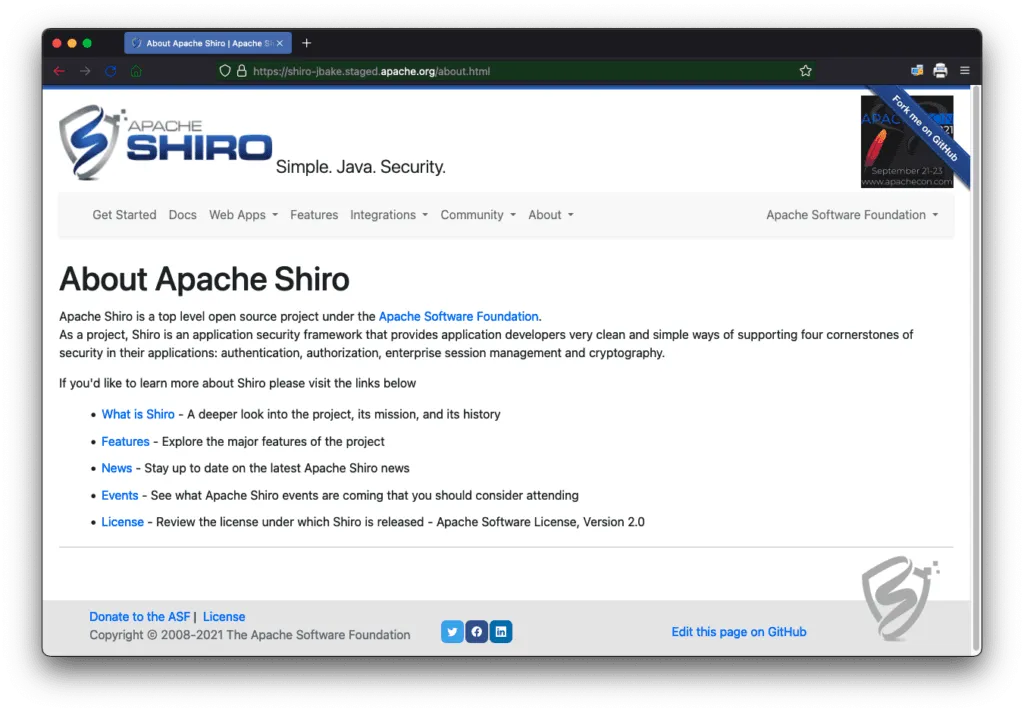1024x712 pixels.
Task: Expand the Web Apps dropdown menu
Action: tap(243, 215)
